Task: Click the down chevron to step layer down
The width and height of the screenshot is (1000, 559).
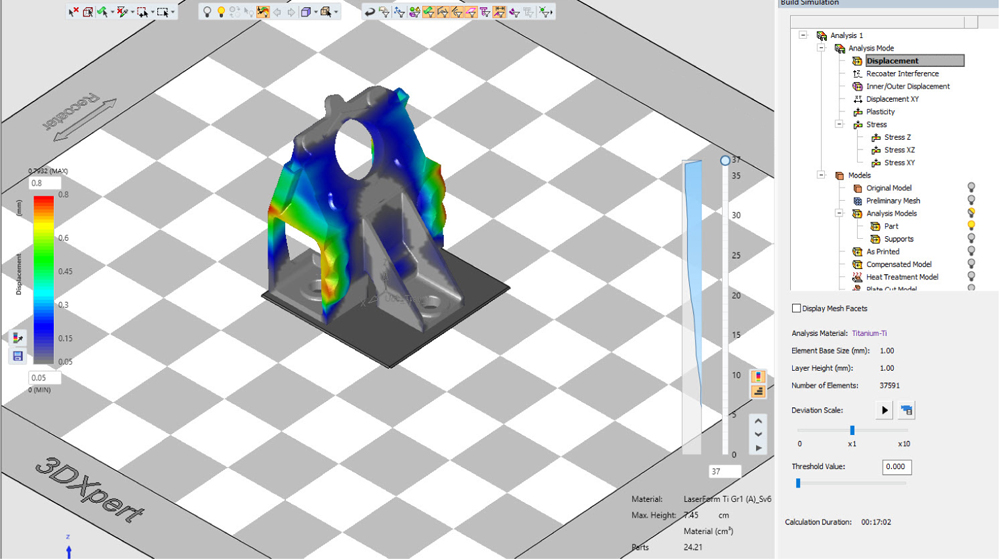Action: pos(758,434)
